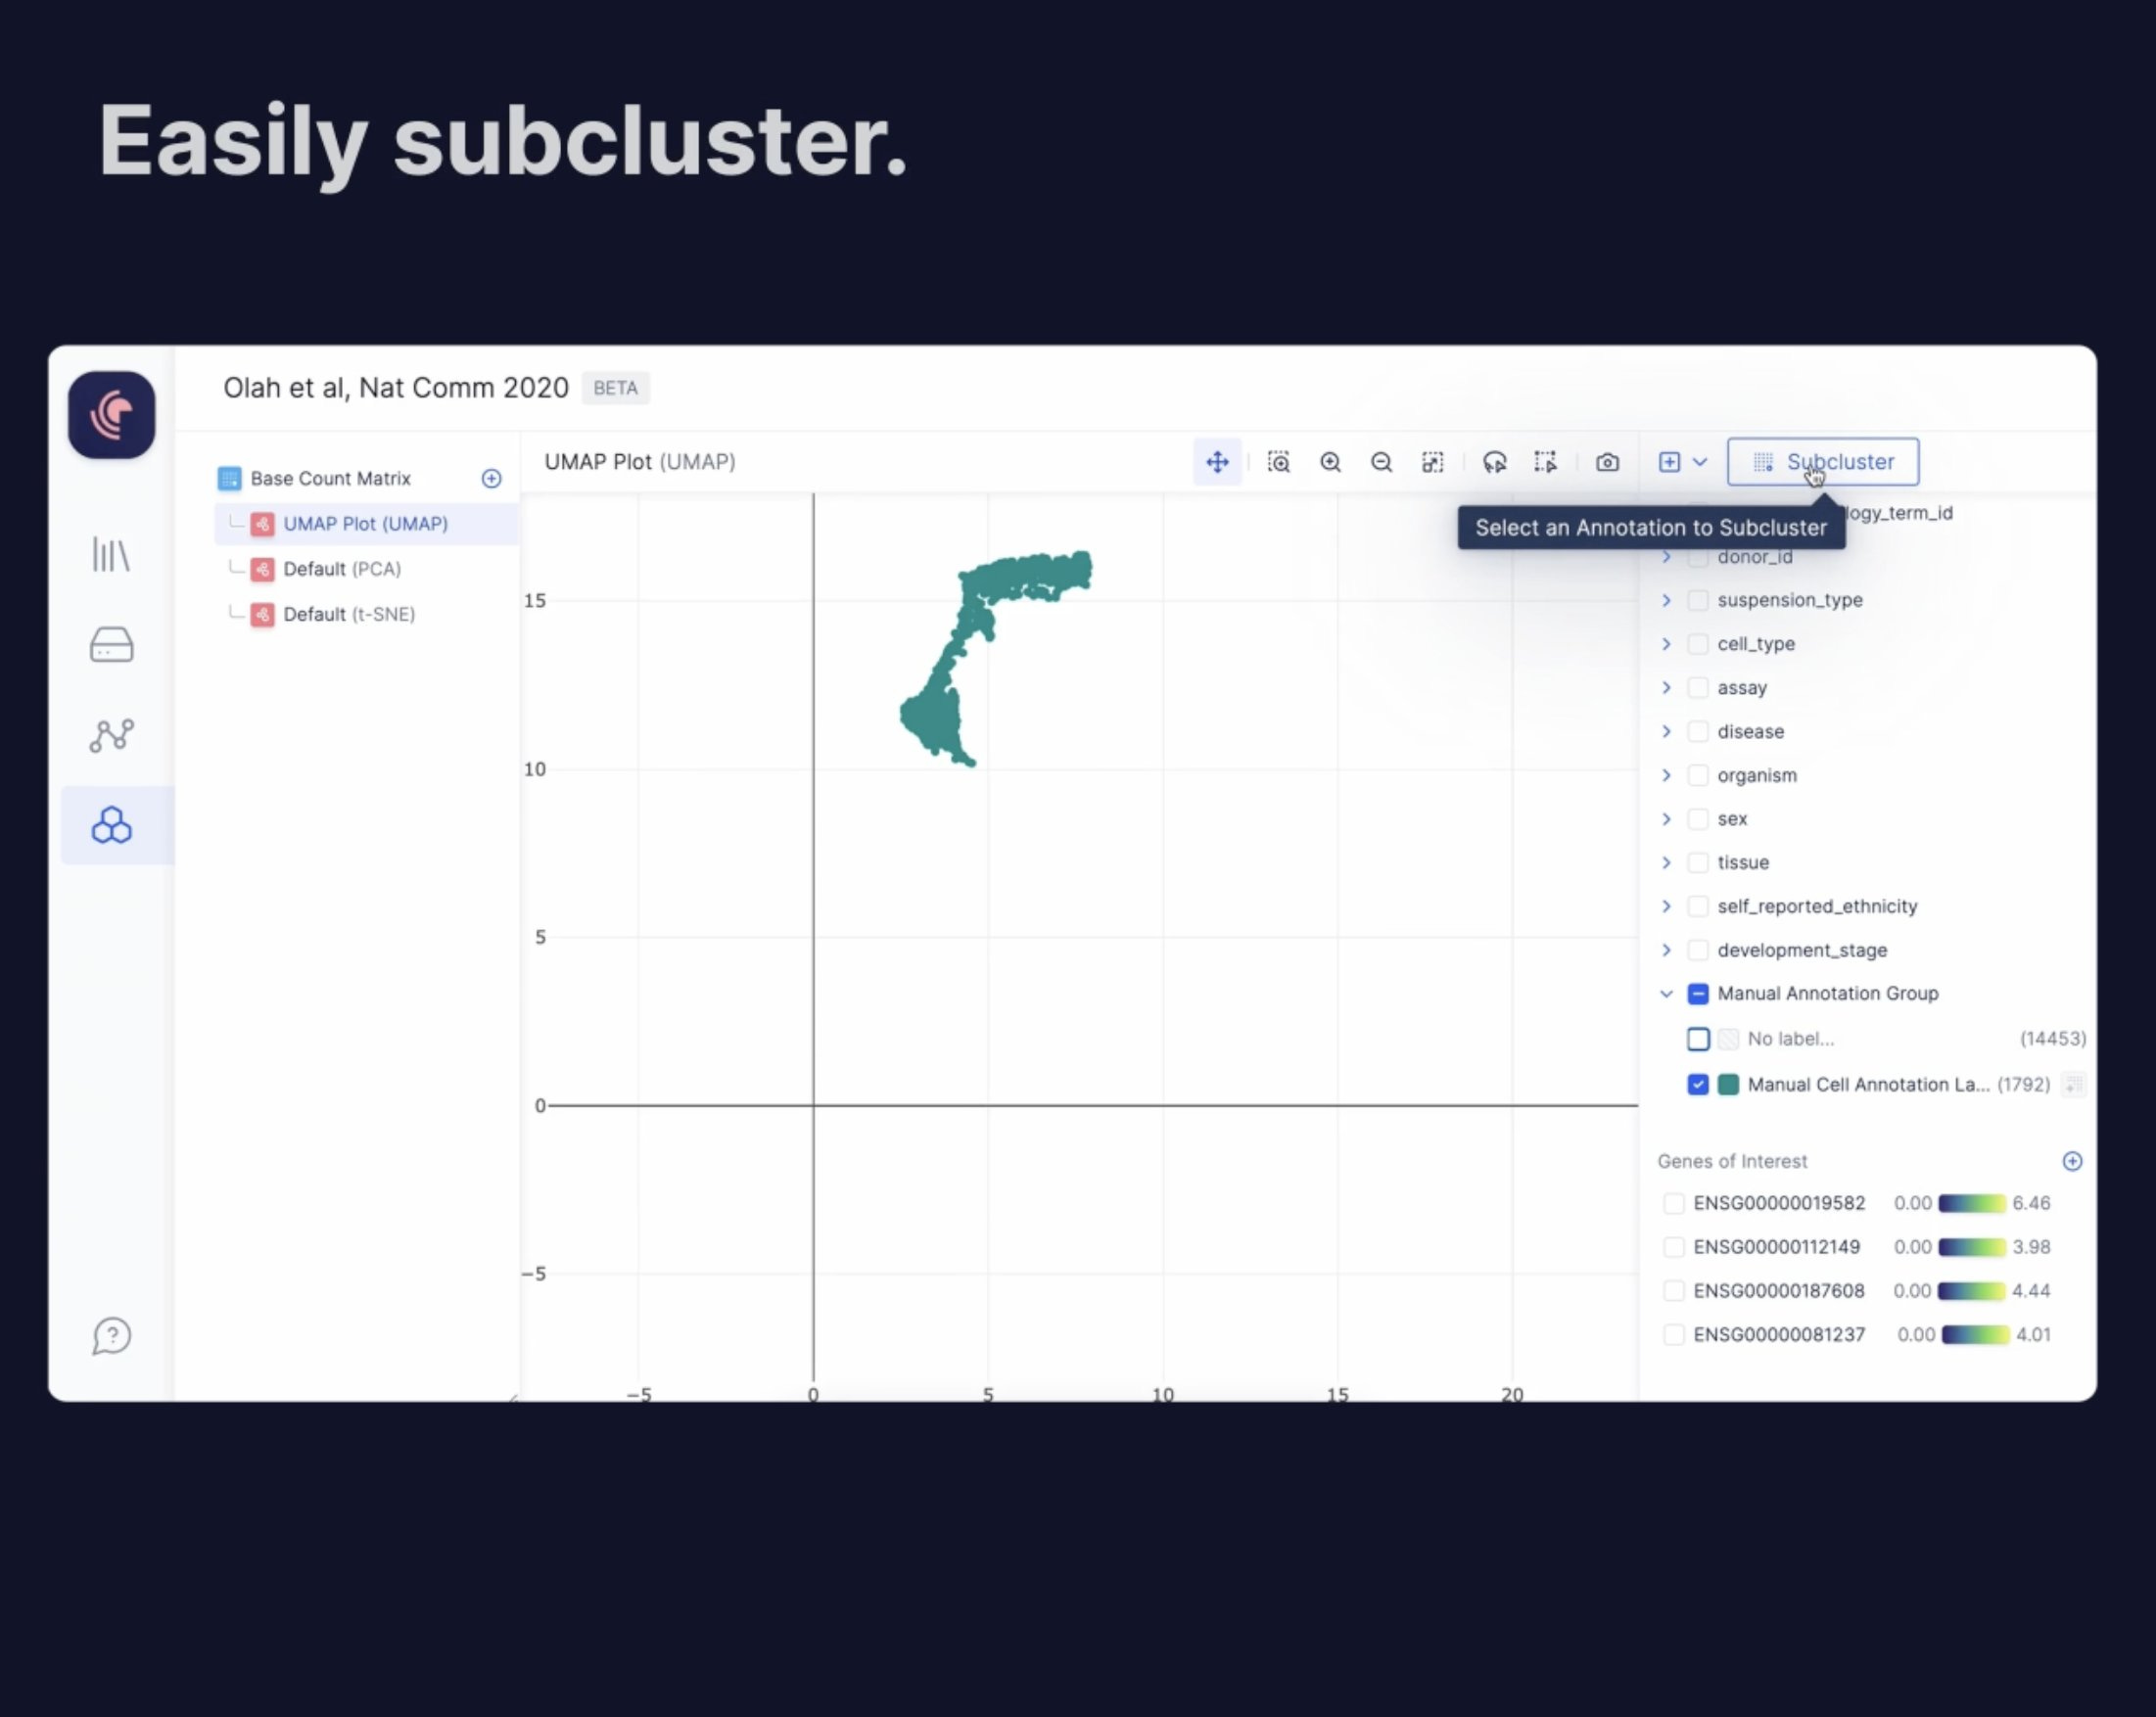2156x1717 pixels.
Task: Uncheck the Manual Cell Annotation label
Action: pyautogui.click(x=1697, y=1084)
